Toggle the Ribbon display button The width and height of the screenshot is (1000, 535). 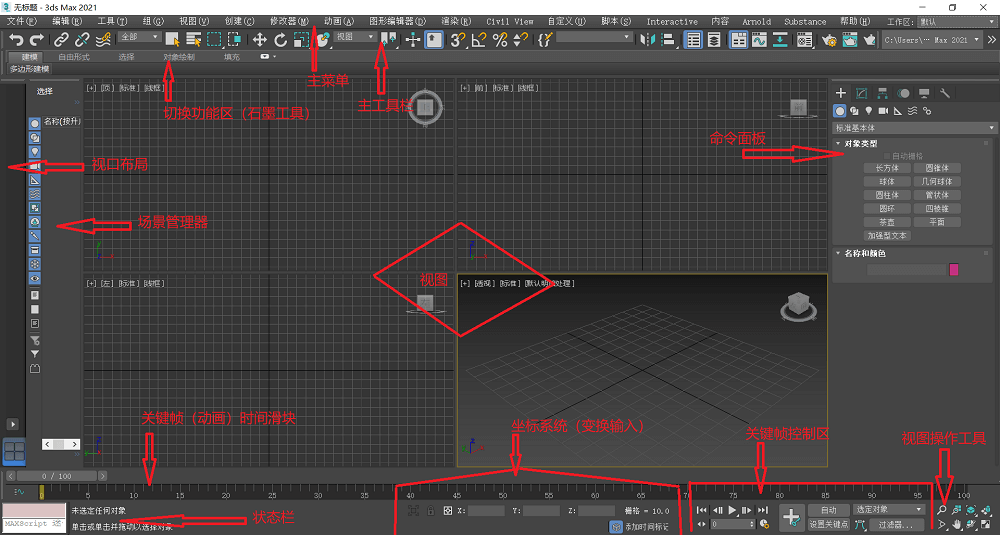coord(739,40)
